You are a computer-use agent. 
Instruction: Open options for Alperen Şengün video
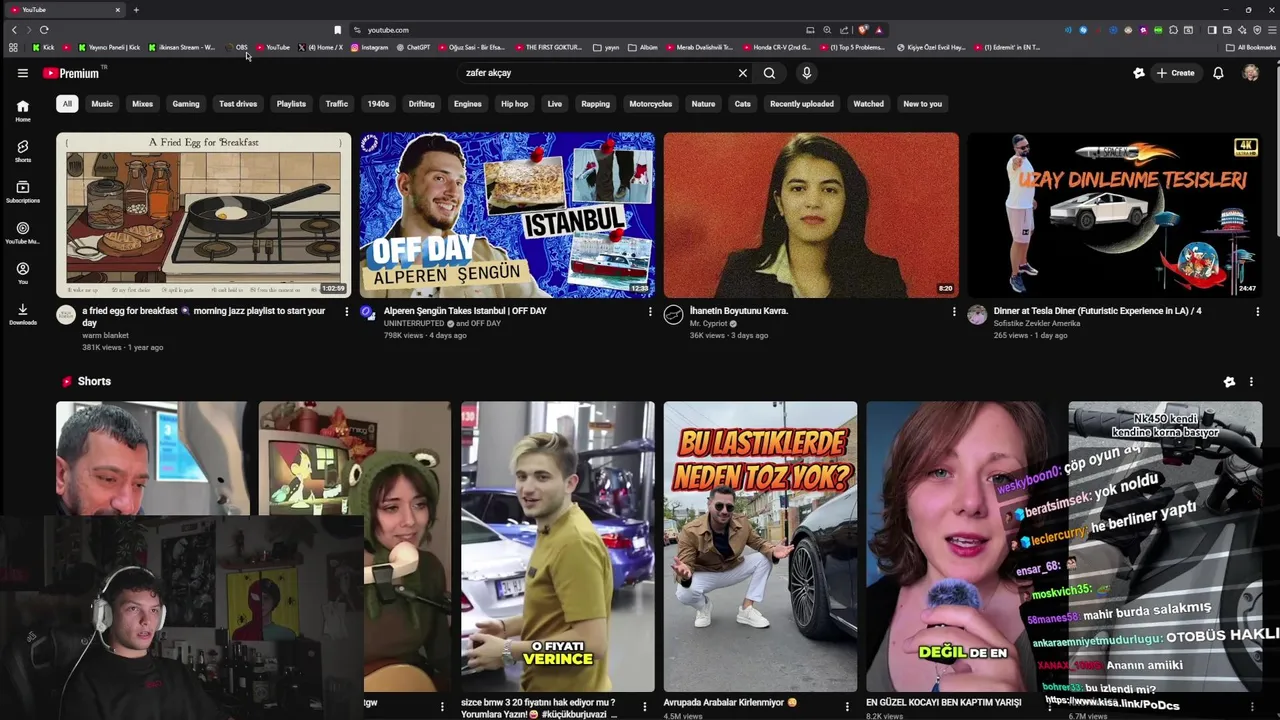coord(650,312)
